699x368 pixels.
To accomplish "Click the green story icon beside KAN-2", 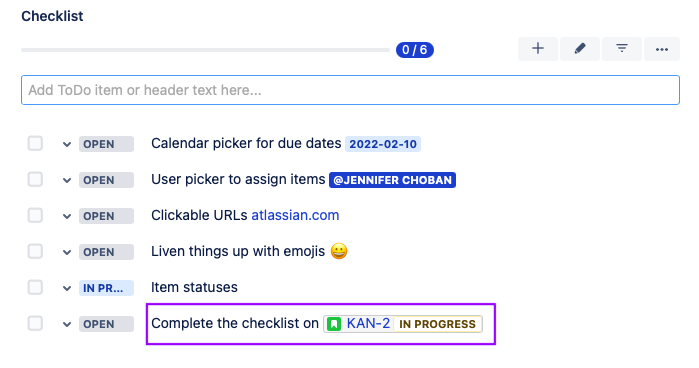I will pos(334,324).
